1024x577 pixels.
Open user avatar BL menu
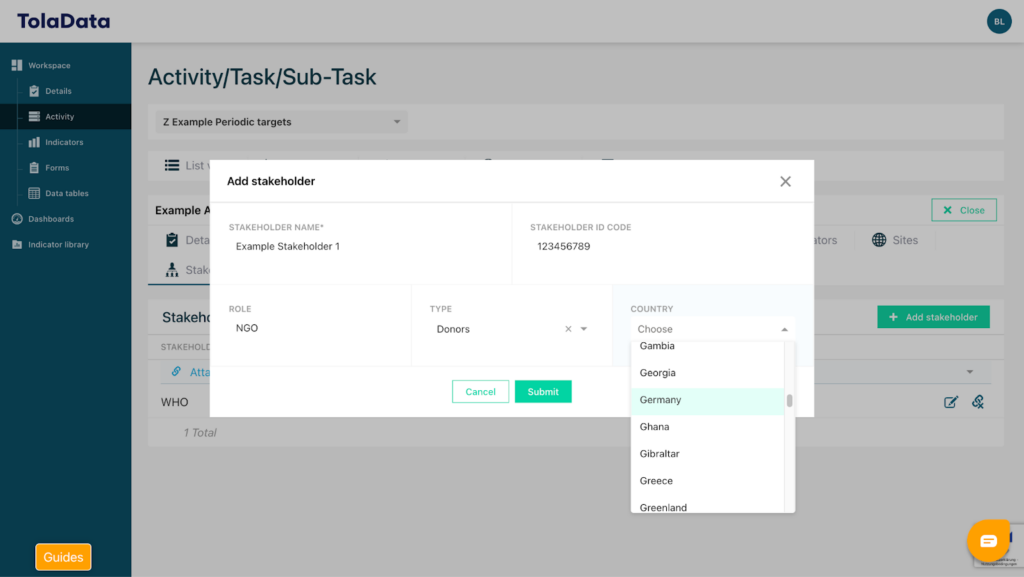tap(998, 21)
